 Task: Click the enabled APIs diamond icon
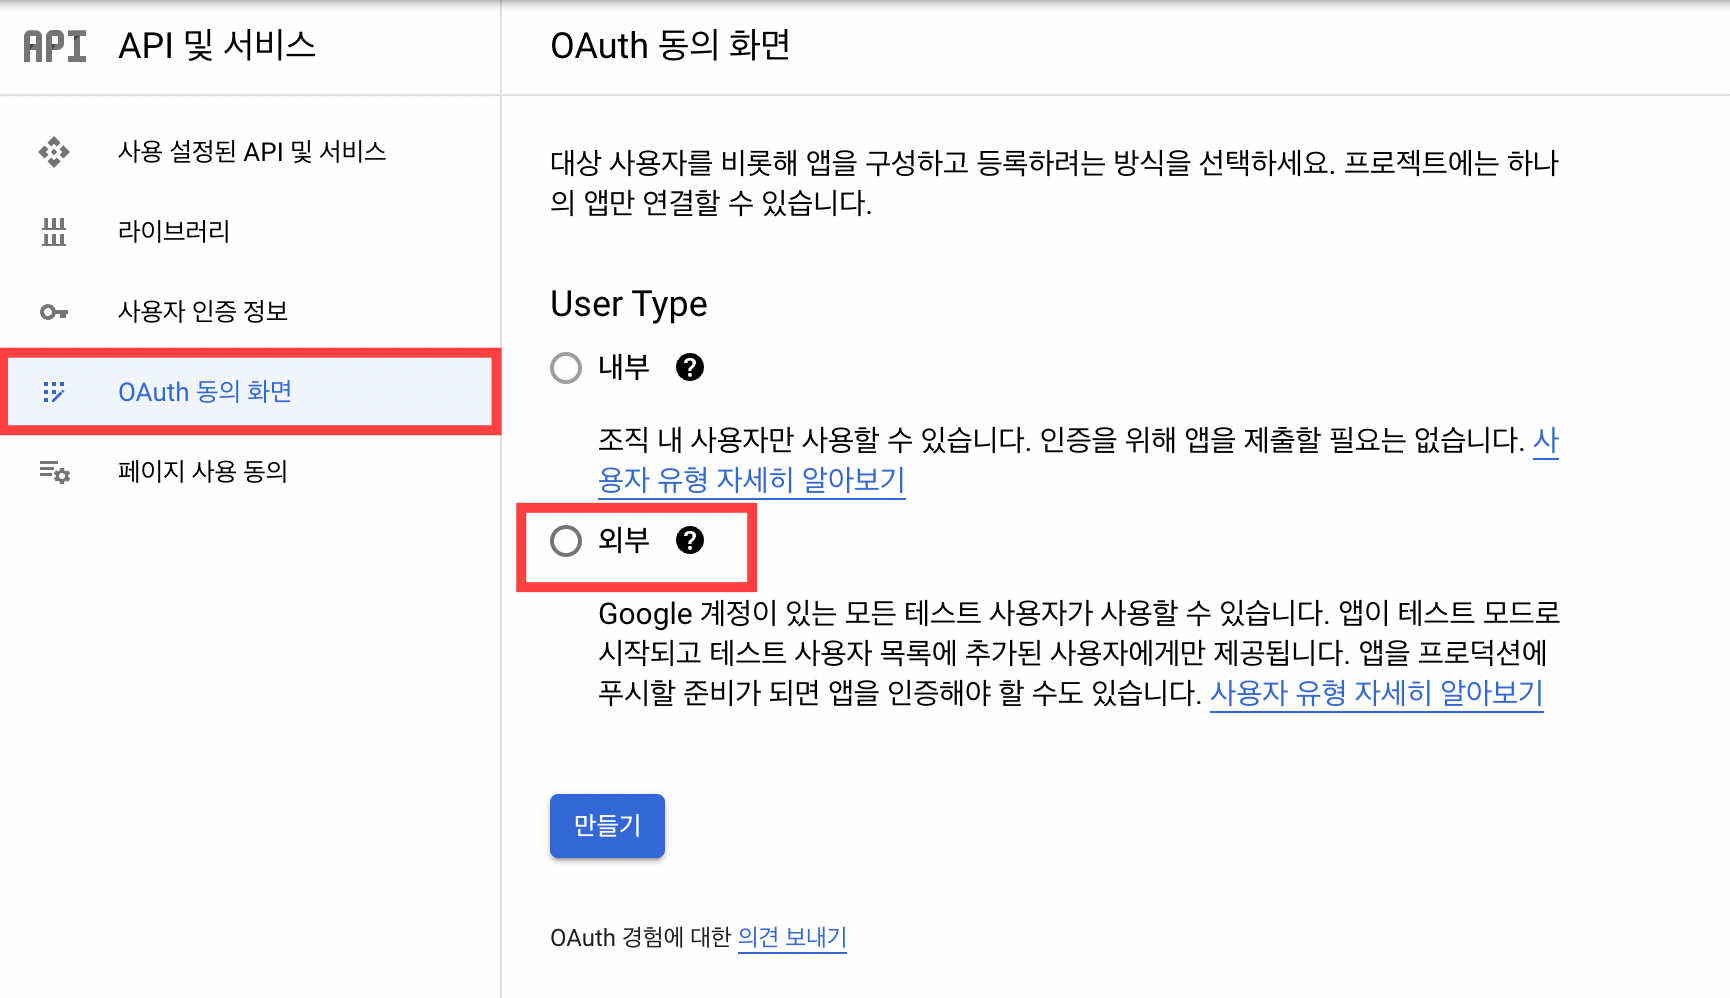tap(54, 152)
